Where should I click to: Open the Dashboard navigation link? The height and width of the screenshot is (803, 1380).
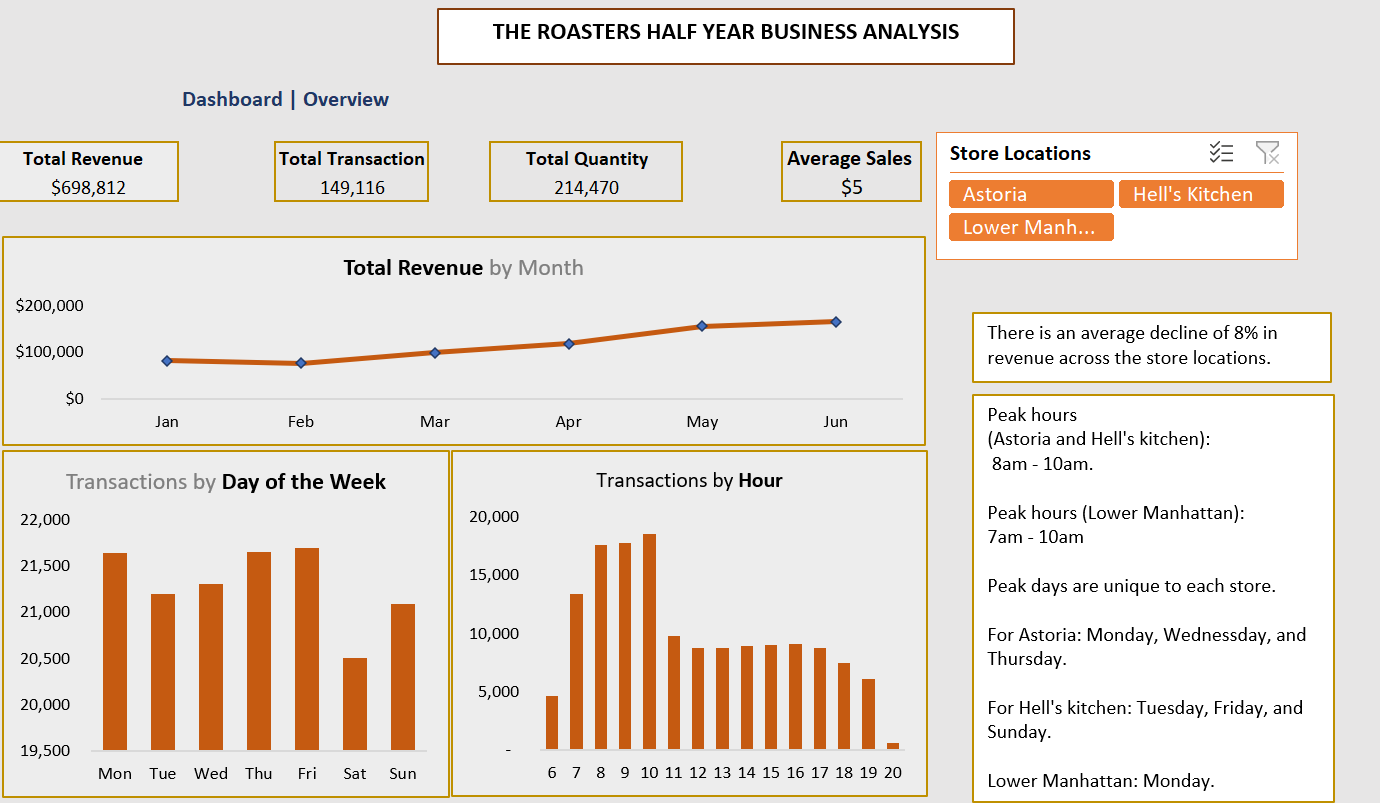click(232, 99)
